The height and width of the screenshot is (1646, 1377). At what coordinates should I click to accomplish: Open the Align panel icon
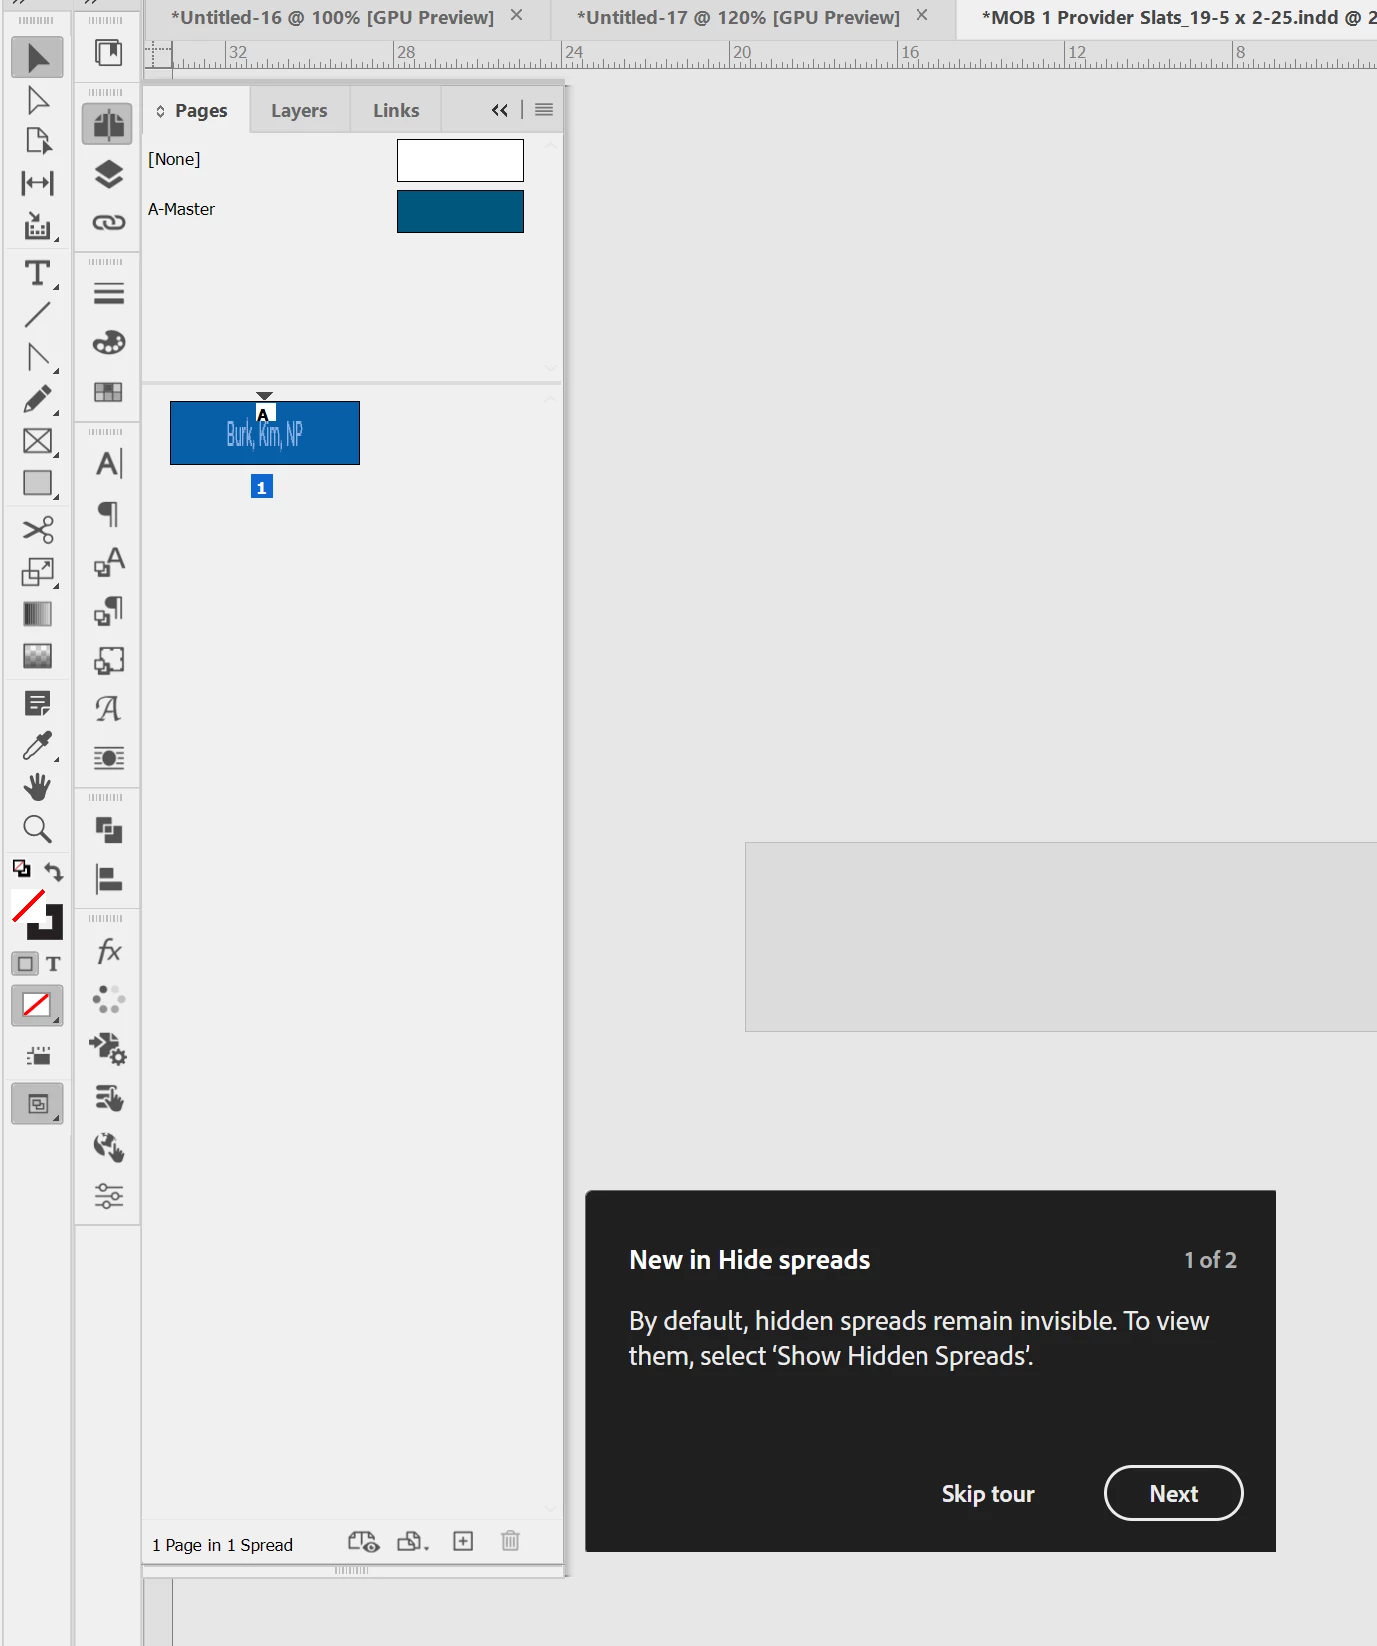[108, 879]
